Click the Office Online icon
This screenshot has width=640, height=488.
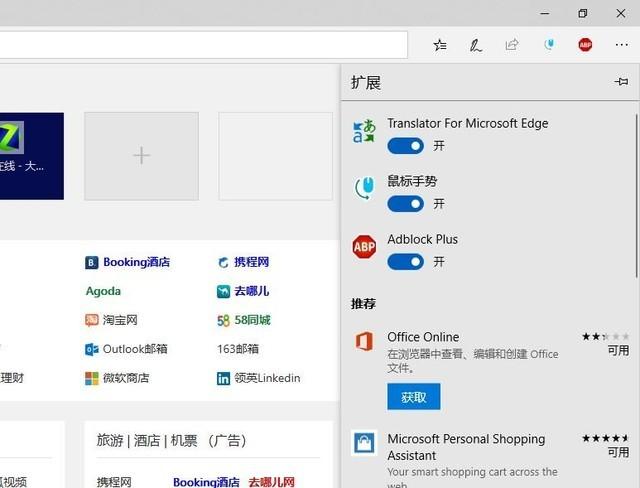click(364, 341)
